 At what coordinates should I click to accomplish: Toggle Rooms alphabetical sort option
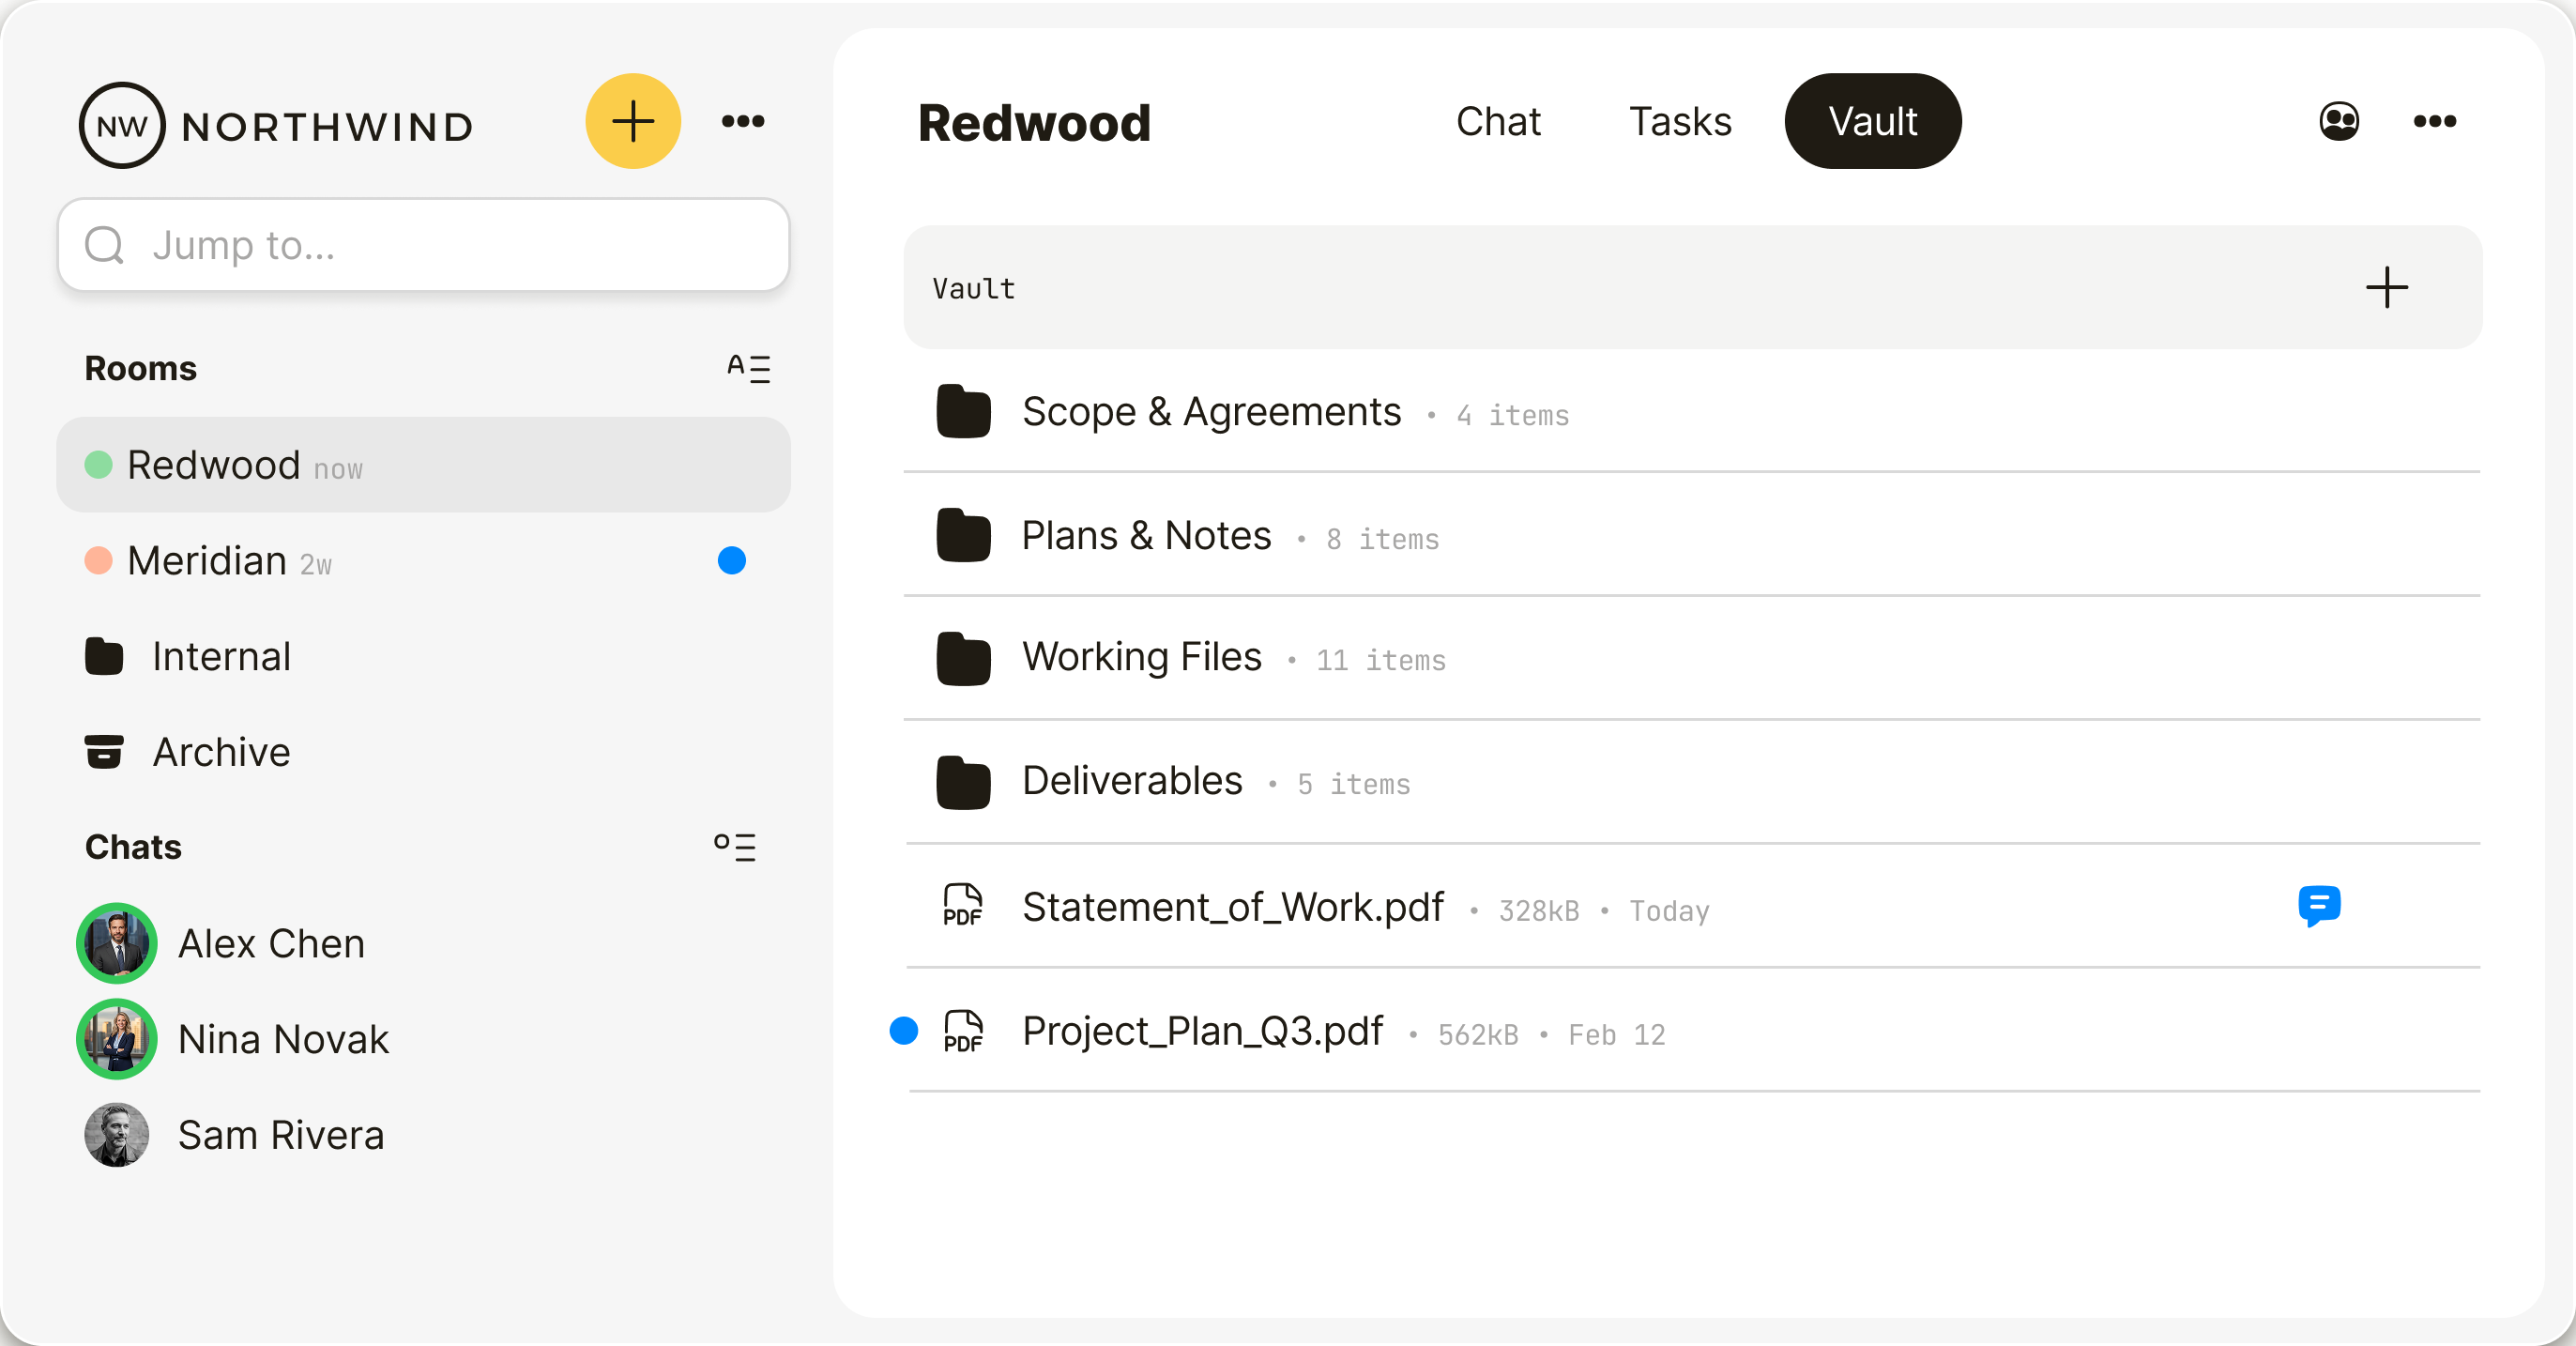(748, 368)
